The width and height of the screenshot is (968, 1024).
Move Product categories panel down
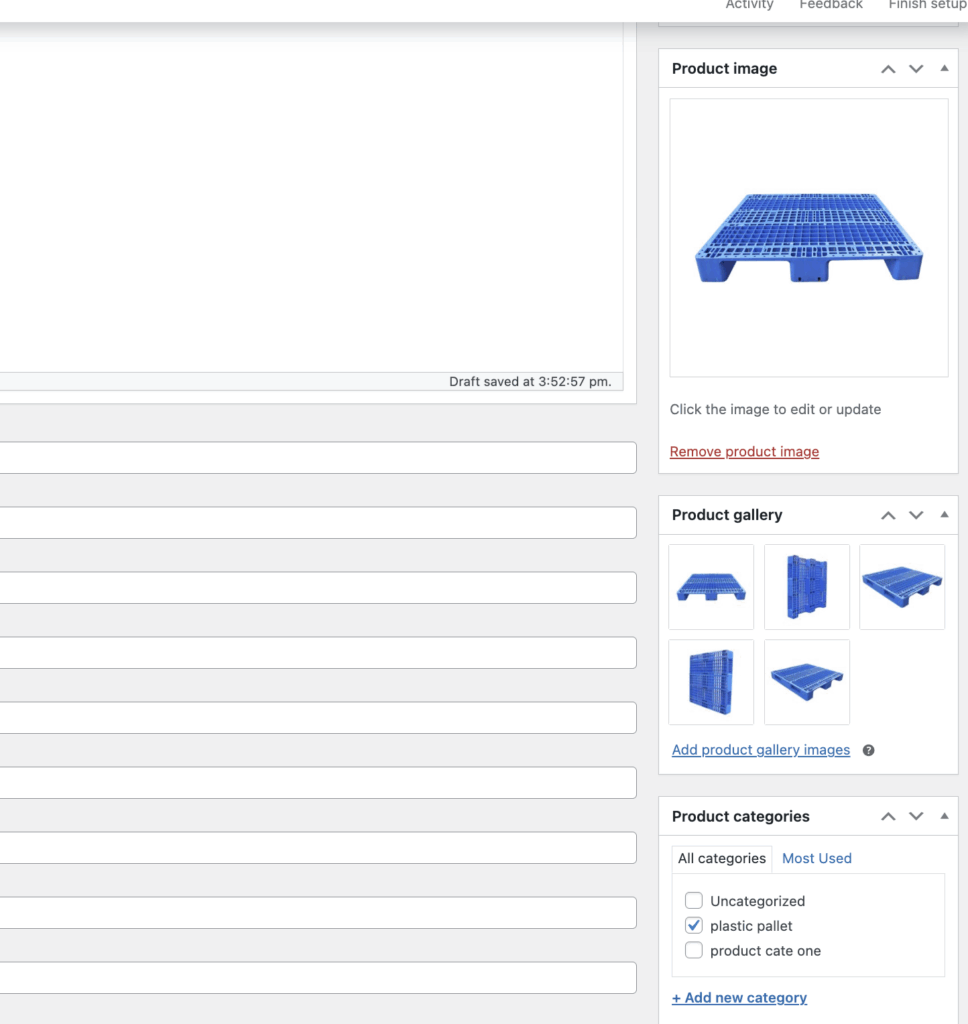pyautogui.click(x=916, y=817)
